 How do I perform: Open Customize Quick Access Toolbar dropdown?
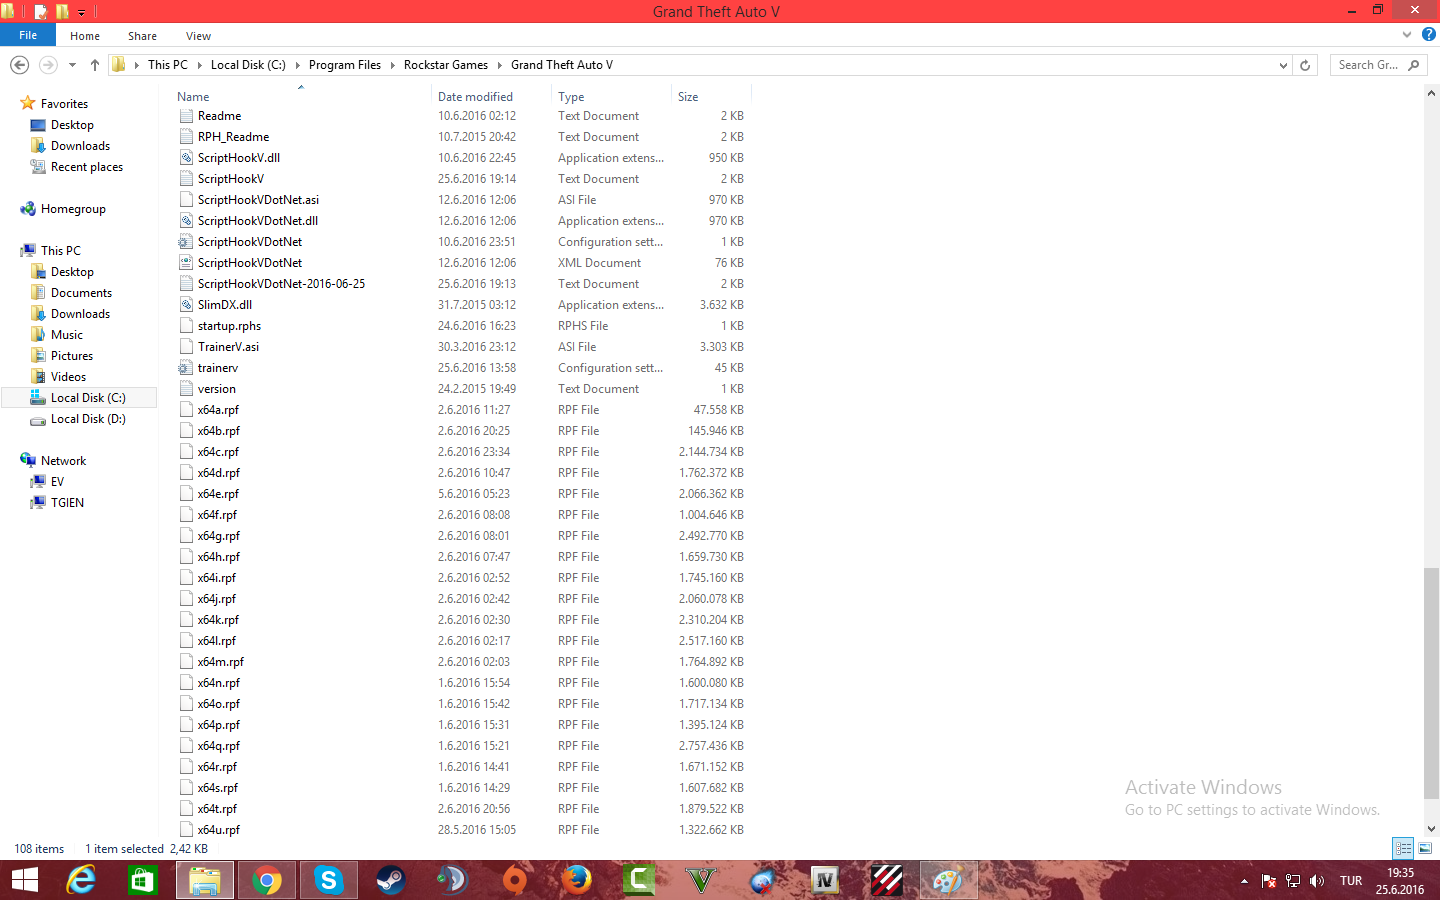point(81,12)
